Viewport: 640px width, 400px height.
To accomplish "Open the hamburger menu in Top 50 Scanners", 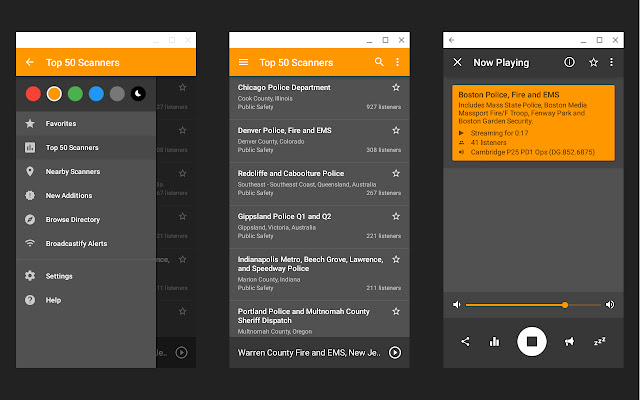I will (242, 62).
